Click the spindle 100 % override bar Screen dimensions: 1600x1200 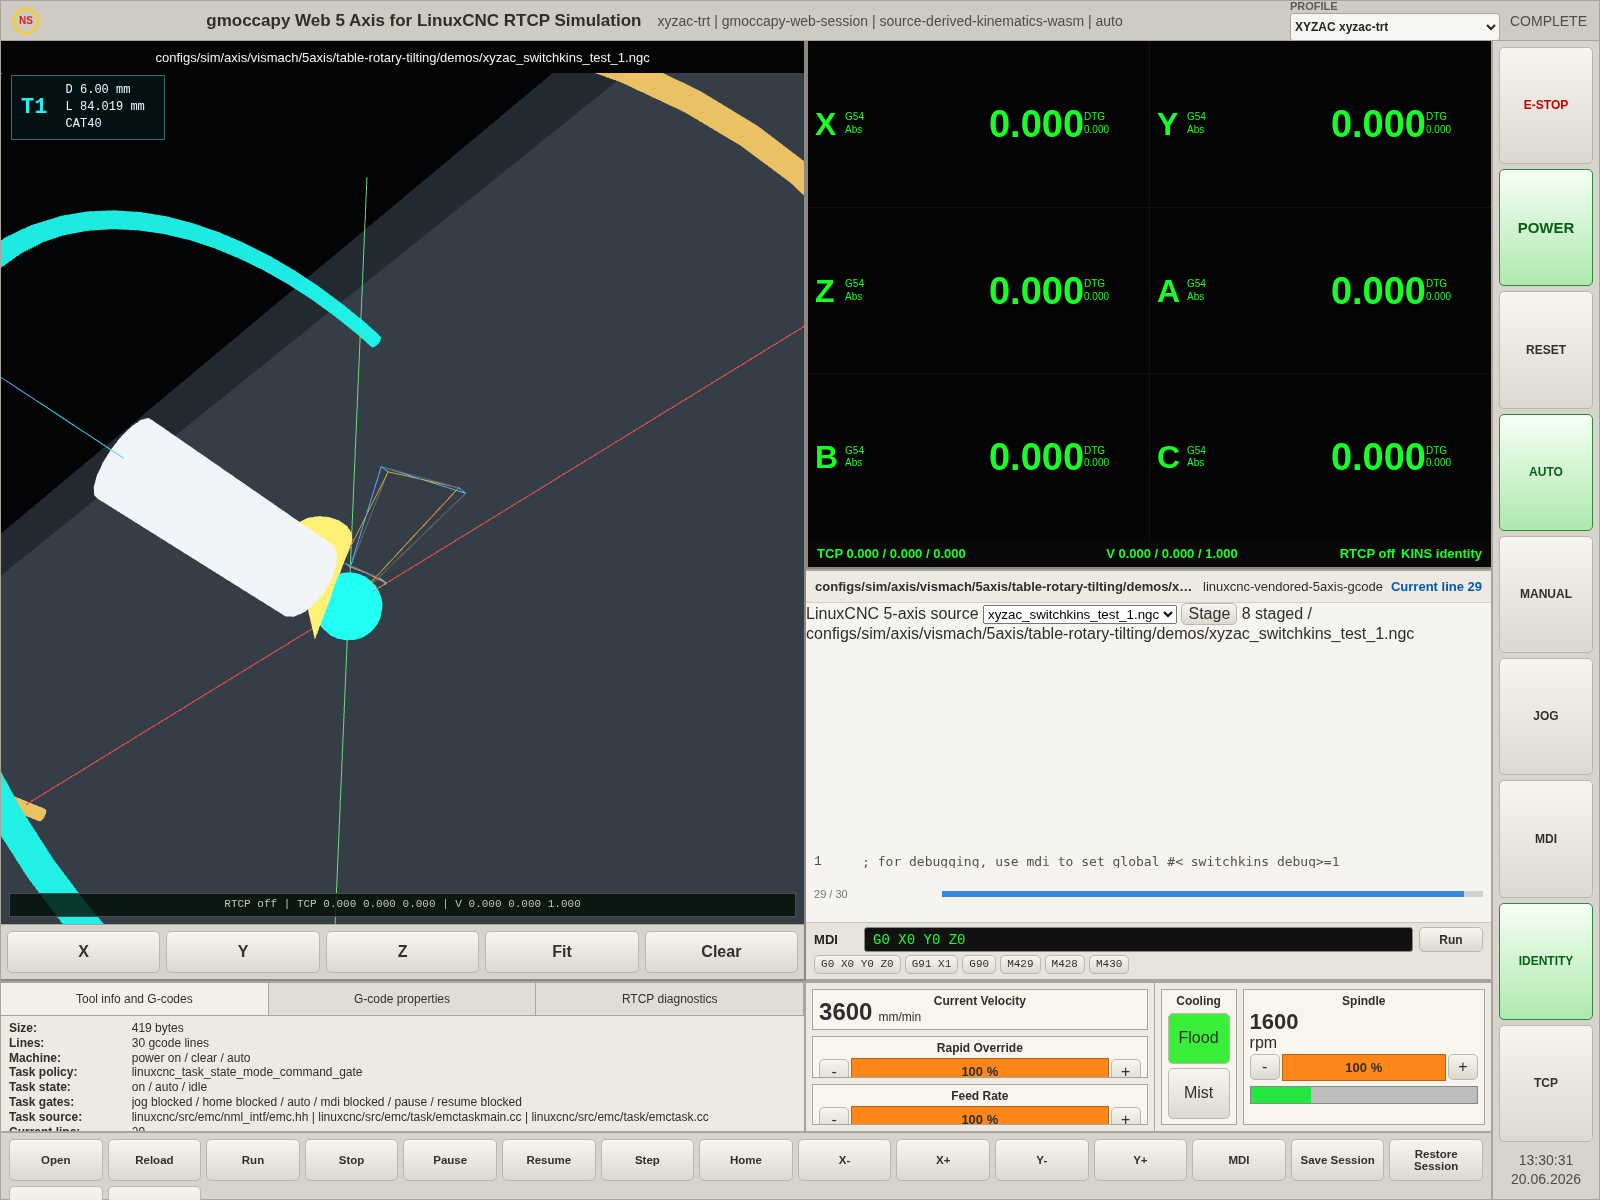pyautogui.click(x=1363, y=1067)
